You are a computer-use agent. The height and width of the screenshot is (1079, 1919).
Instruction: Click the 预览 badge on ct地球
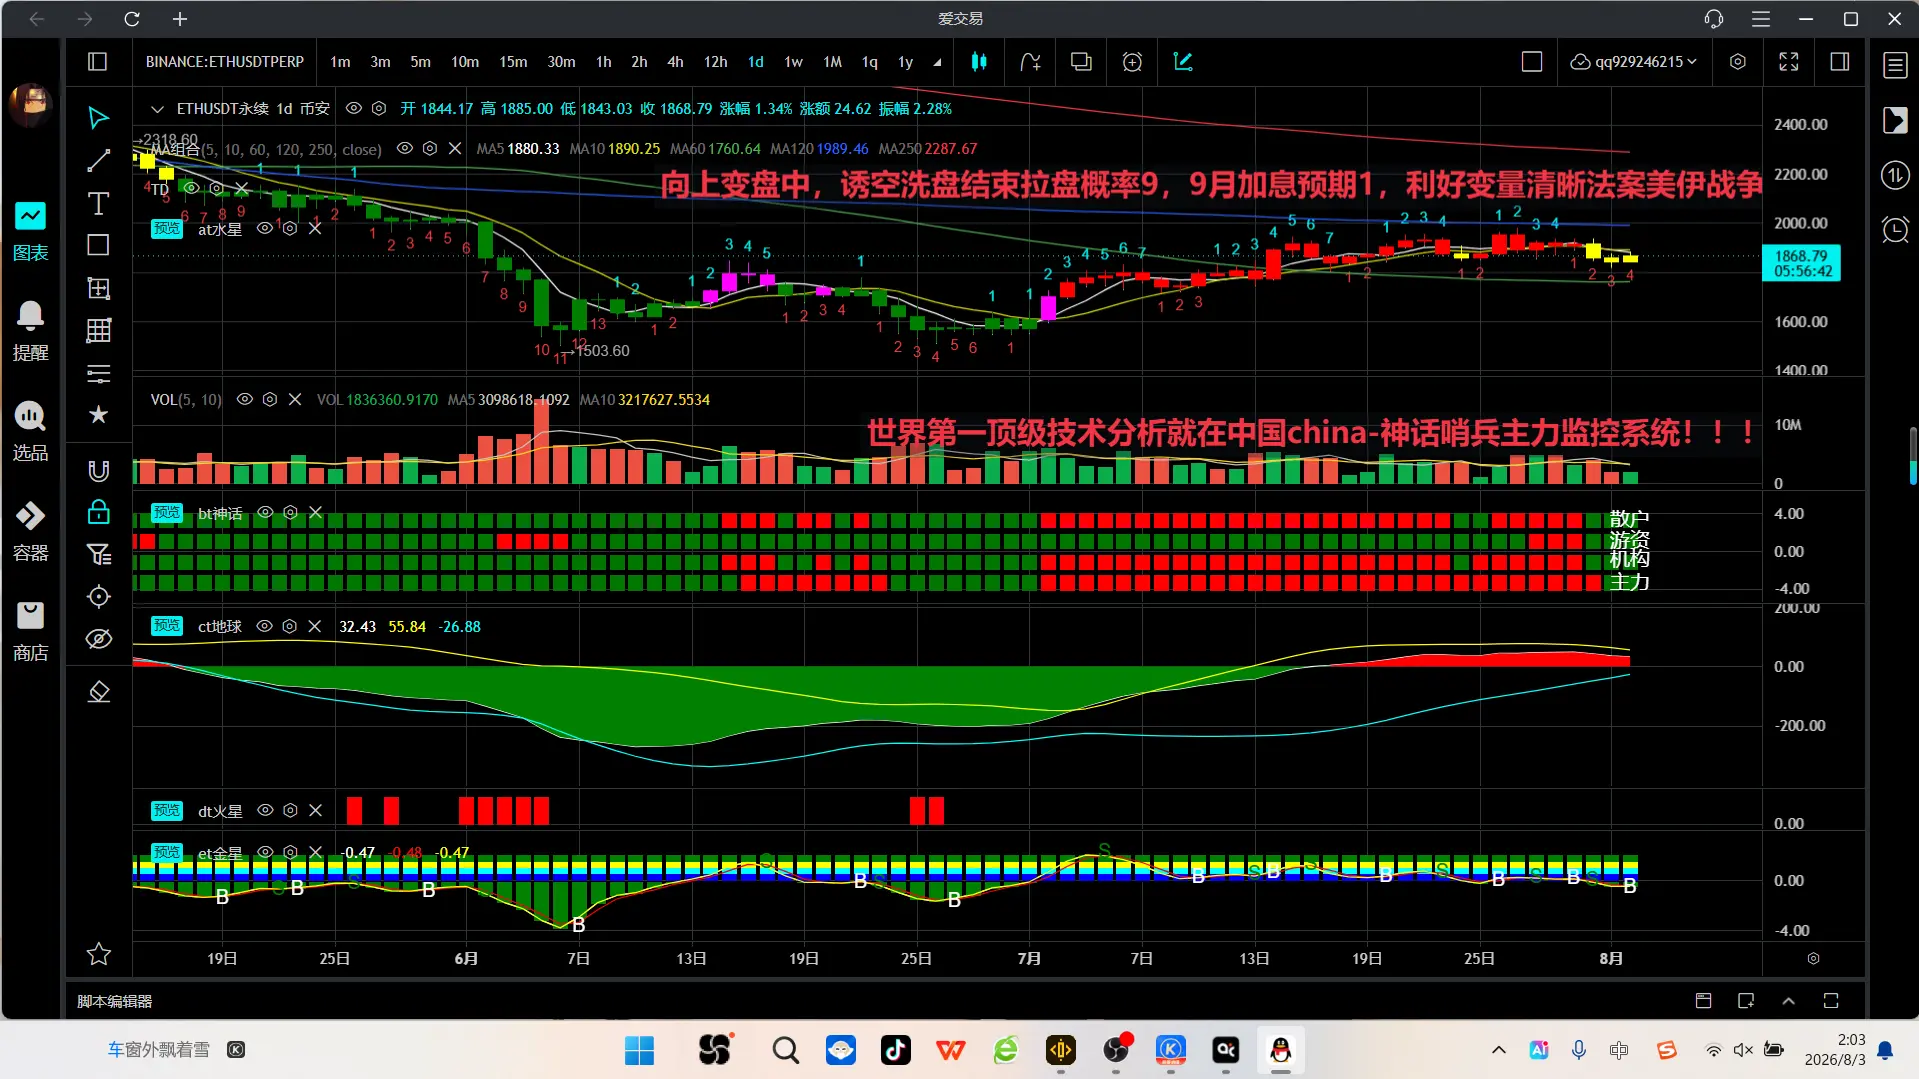(x=167, y=626)
